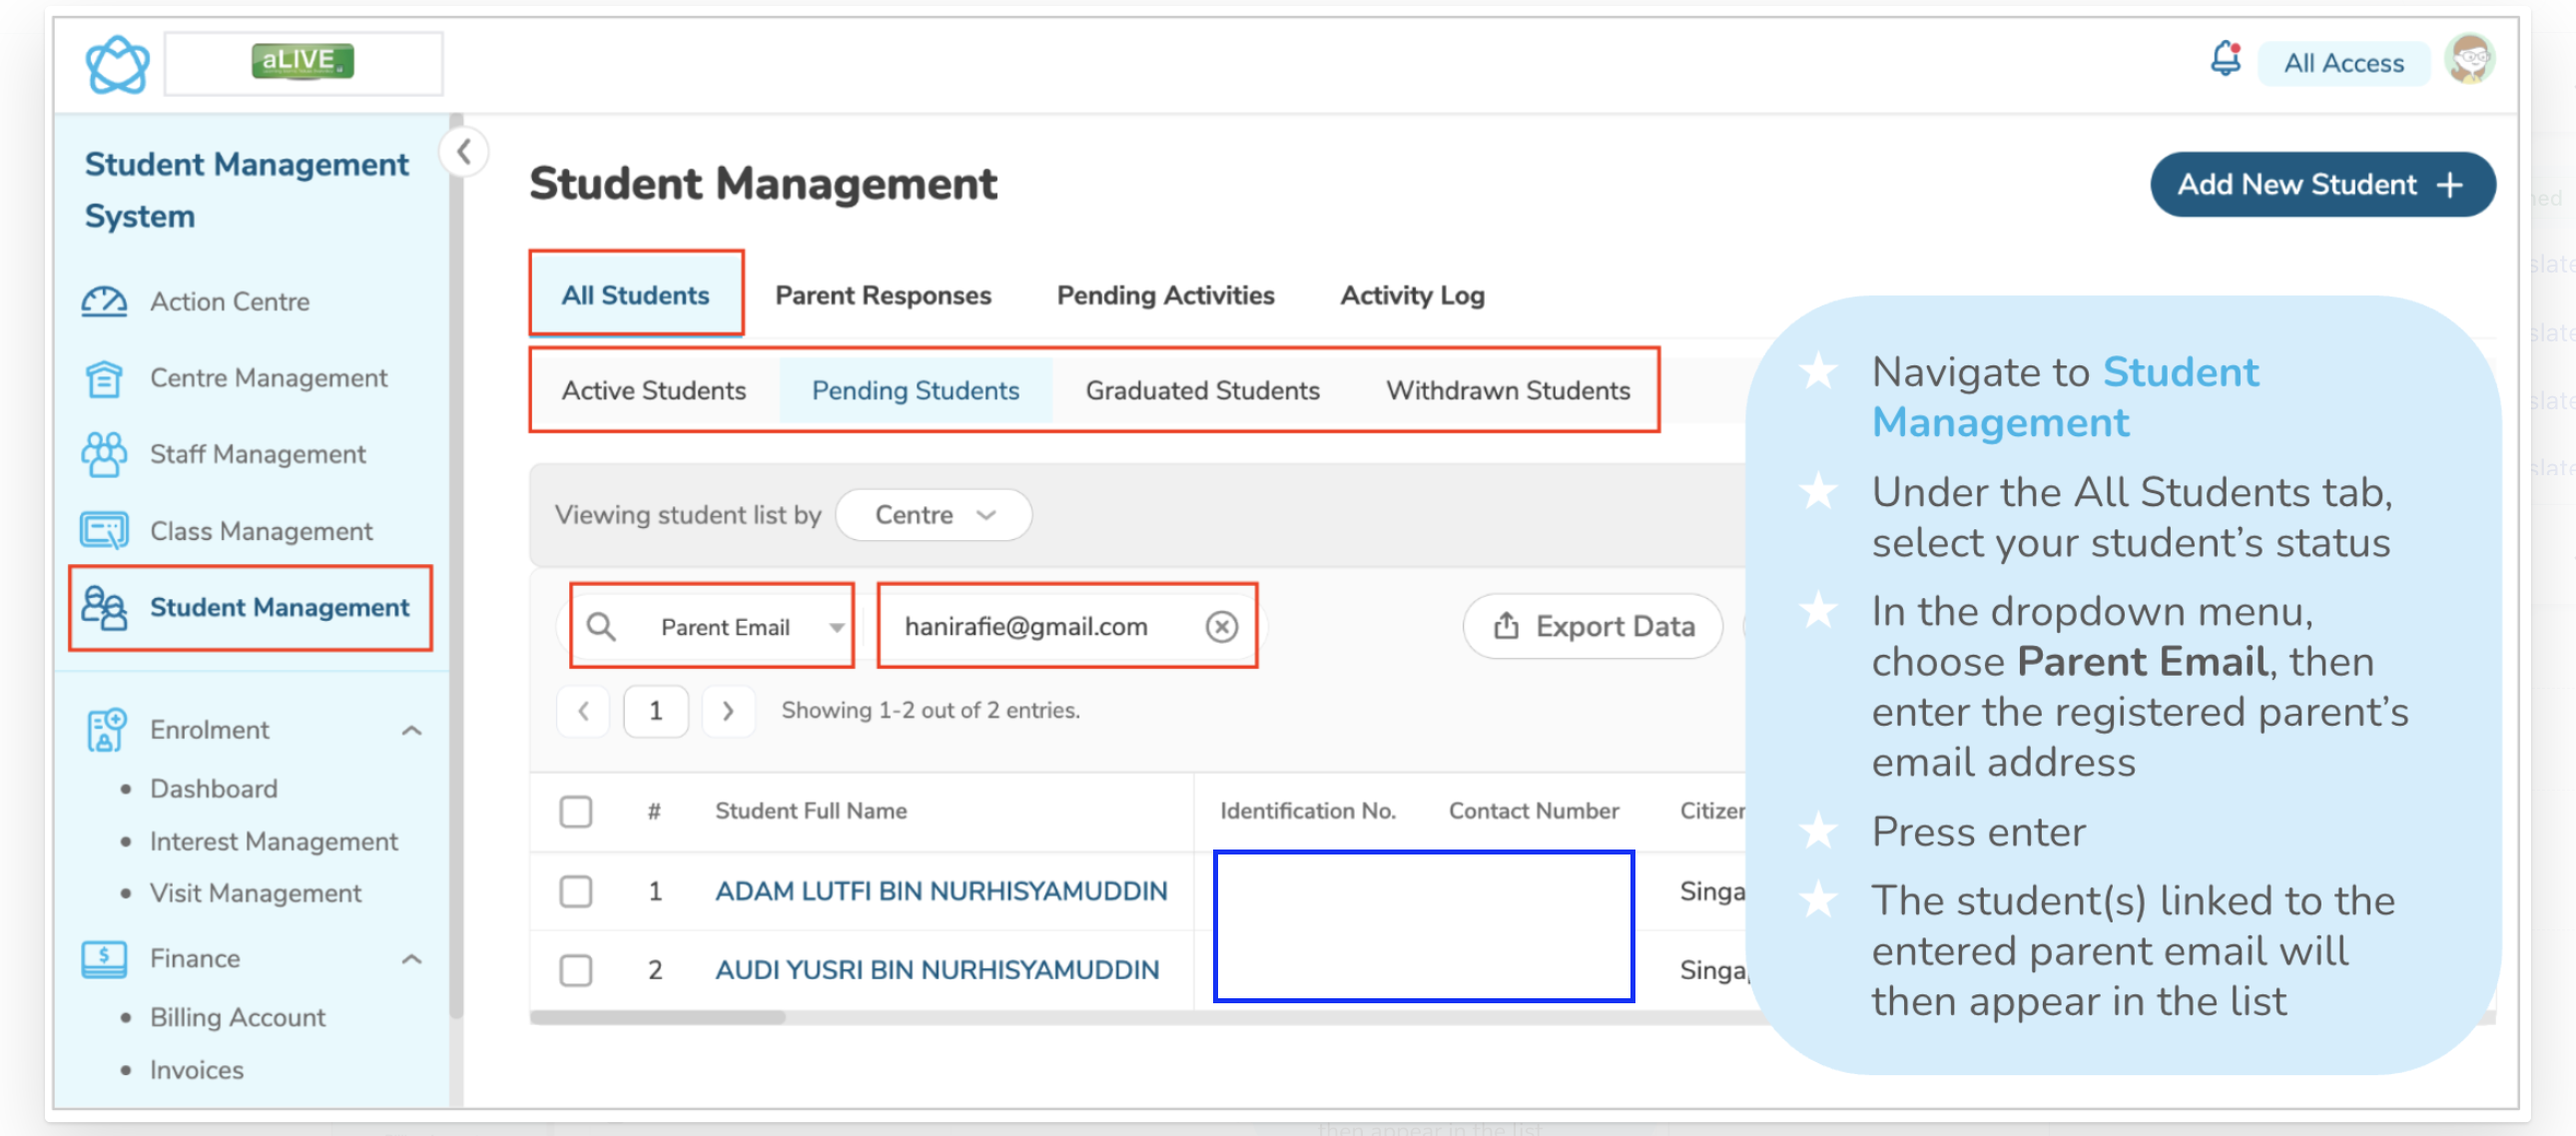2576x1136 pixels.
Task: Click the blue flower logo icon
Action: coord(117,65)
